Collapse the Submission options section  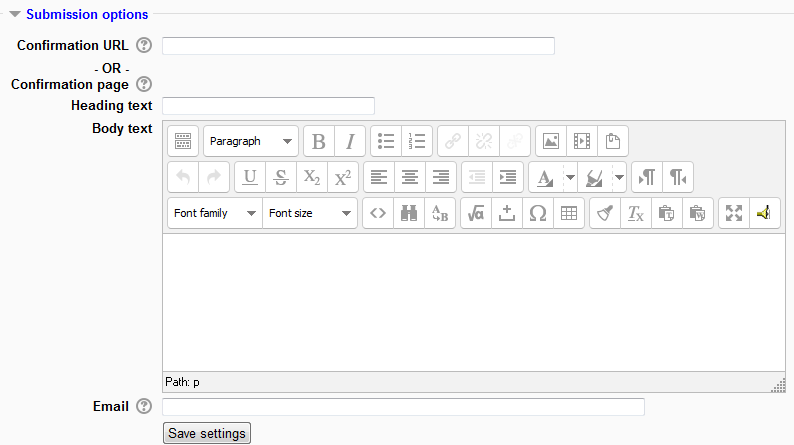pos(15,15)
